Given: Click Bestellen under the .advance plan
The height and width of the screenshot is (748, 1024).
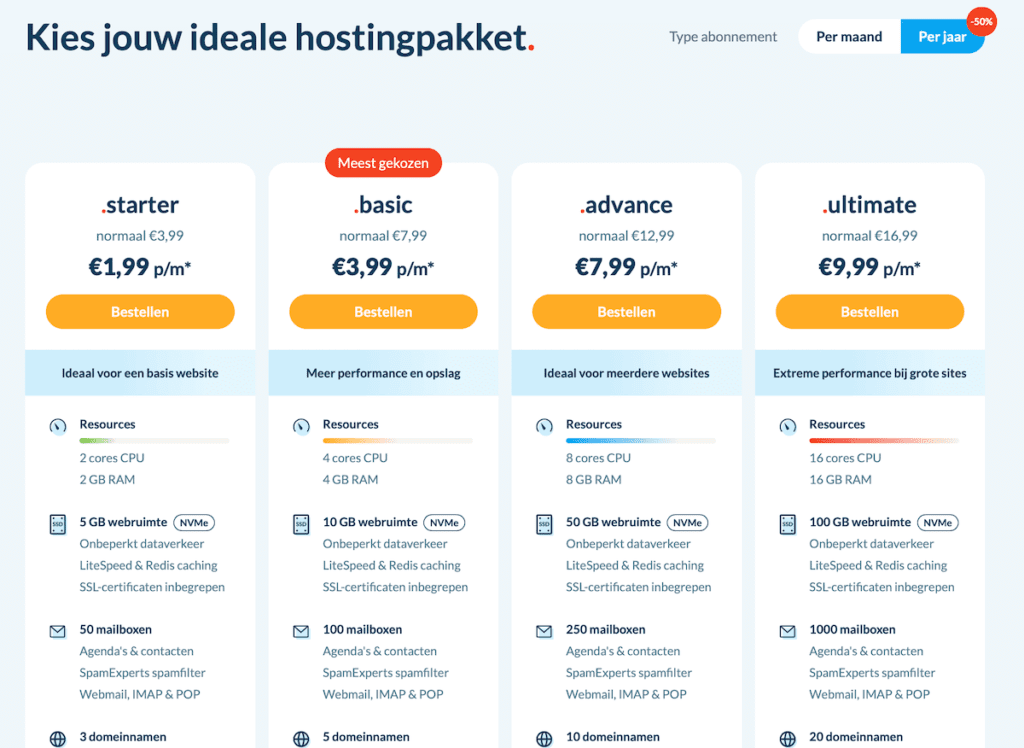Looking at the screenshot, I should click(626, 311).
